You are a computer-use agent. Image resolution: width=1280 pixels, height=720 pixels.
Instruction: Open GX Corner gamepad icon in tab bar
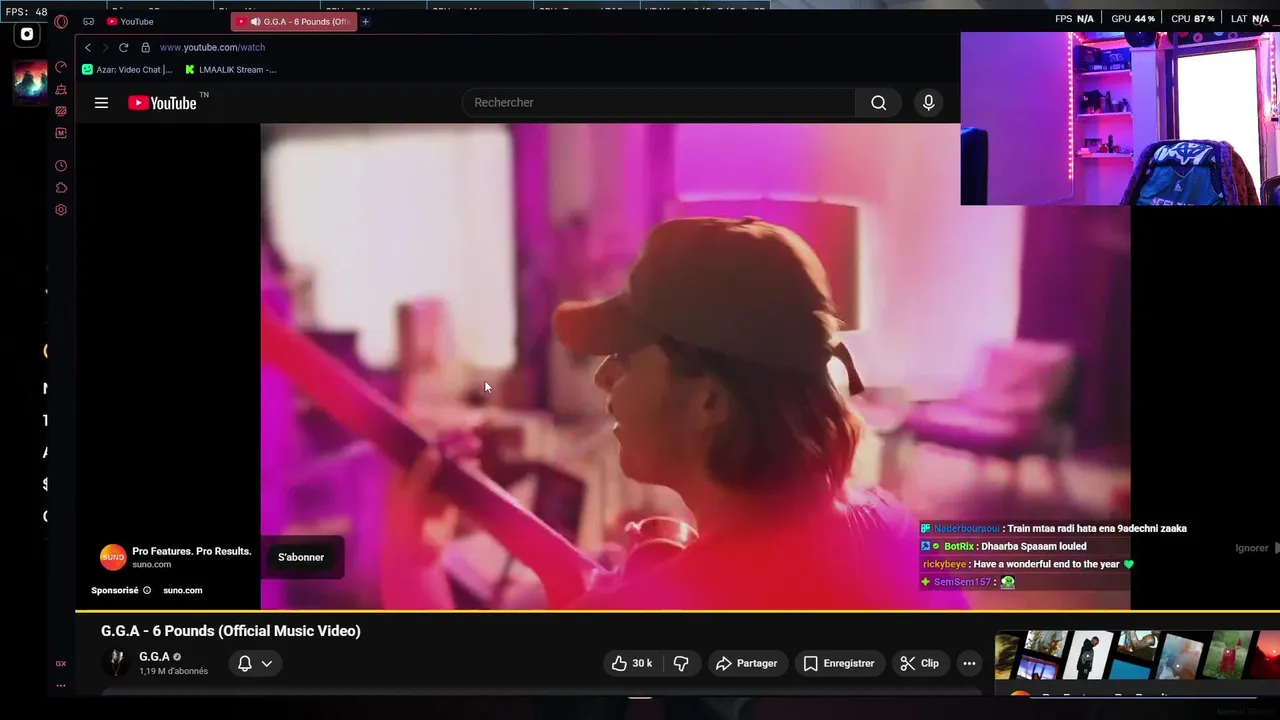point(89,21)
